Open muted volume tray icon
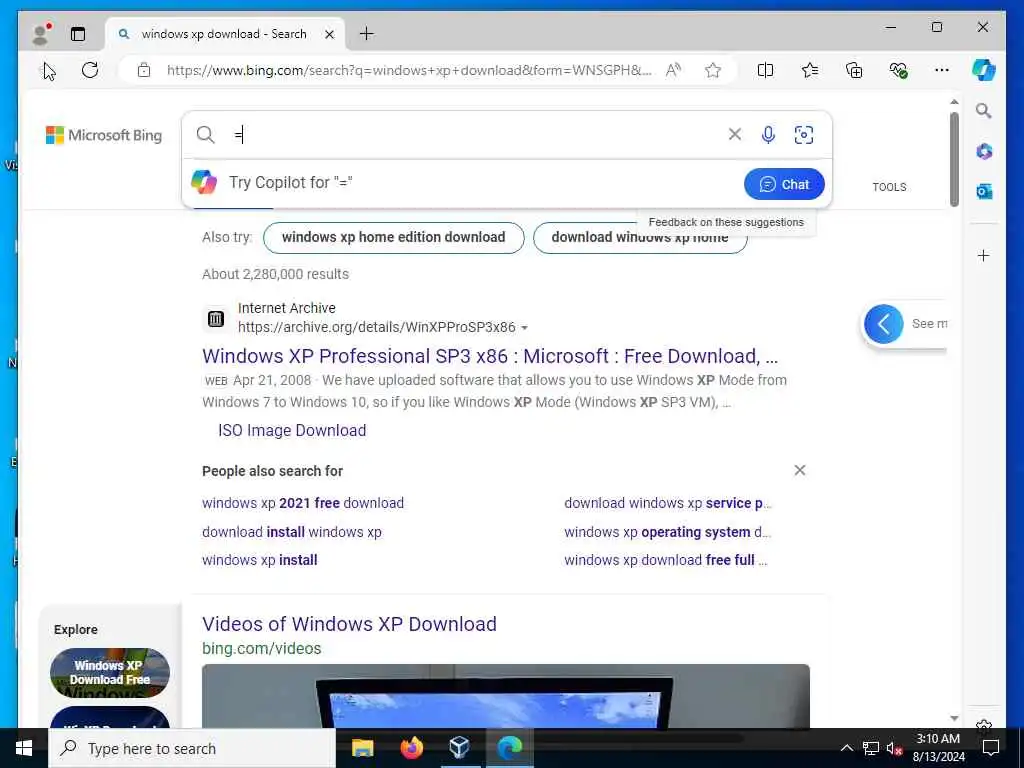 (894, 748)
